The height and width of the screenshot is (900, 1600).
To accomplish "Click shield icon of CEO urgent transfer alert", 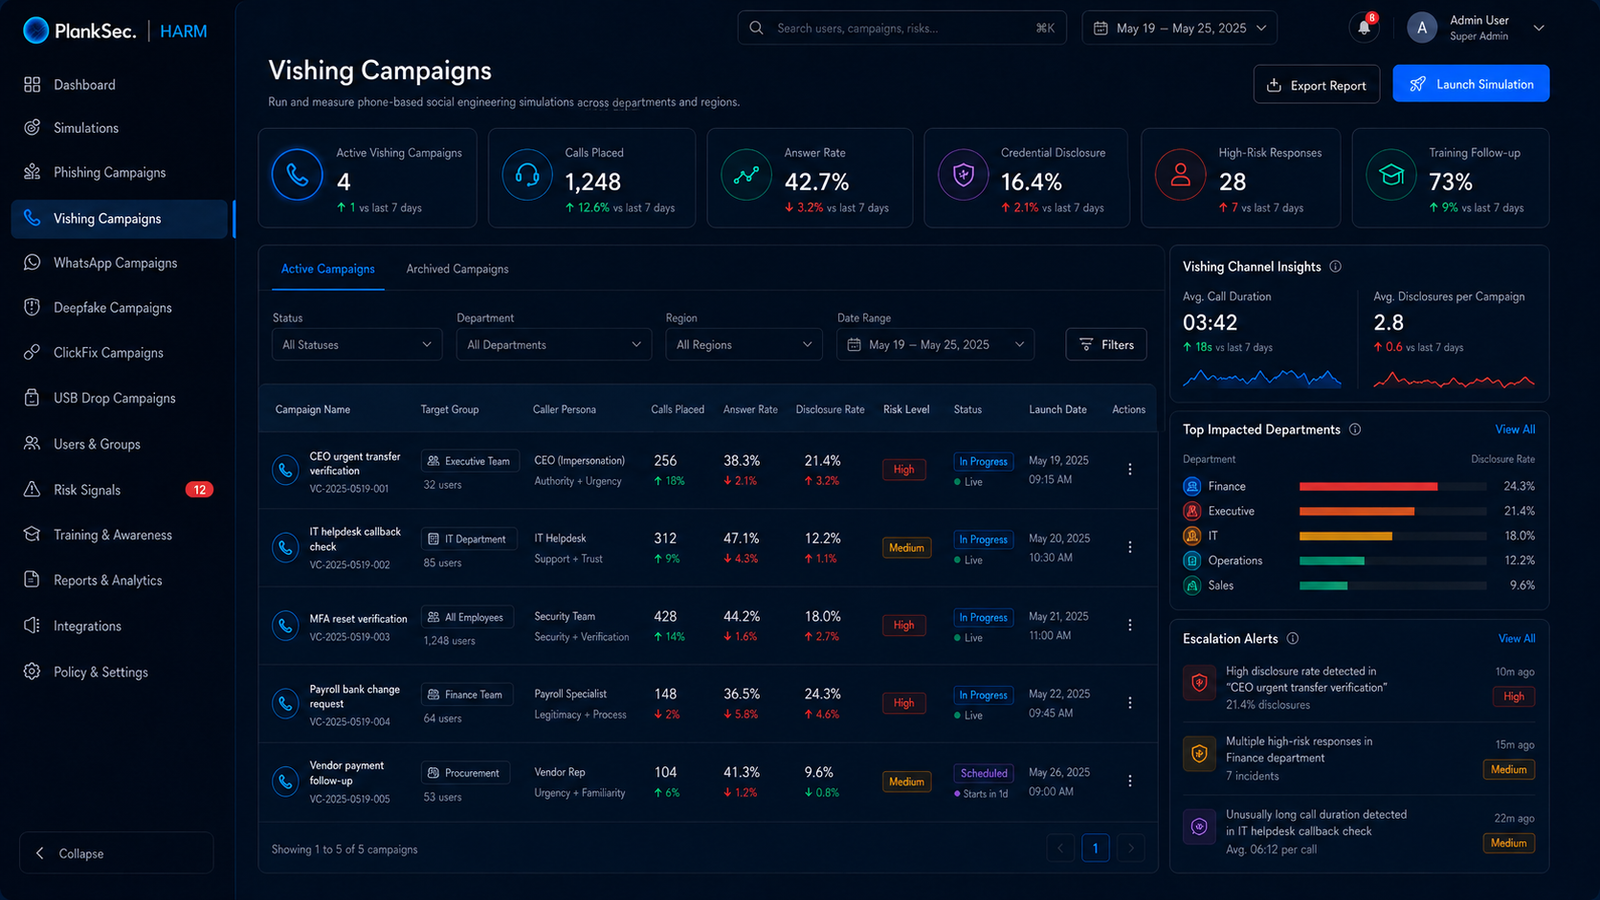I will (1199, 684).
